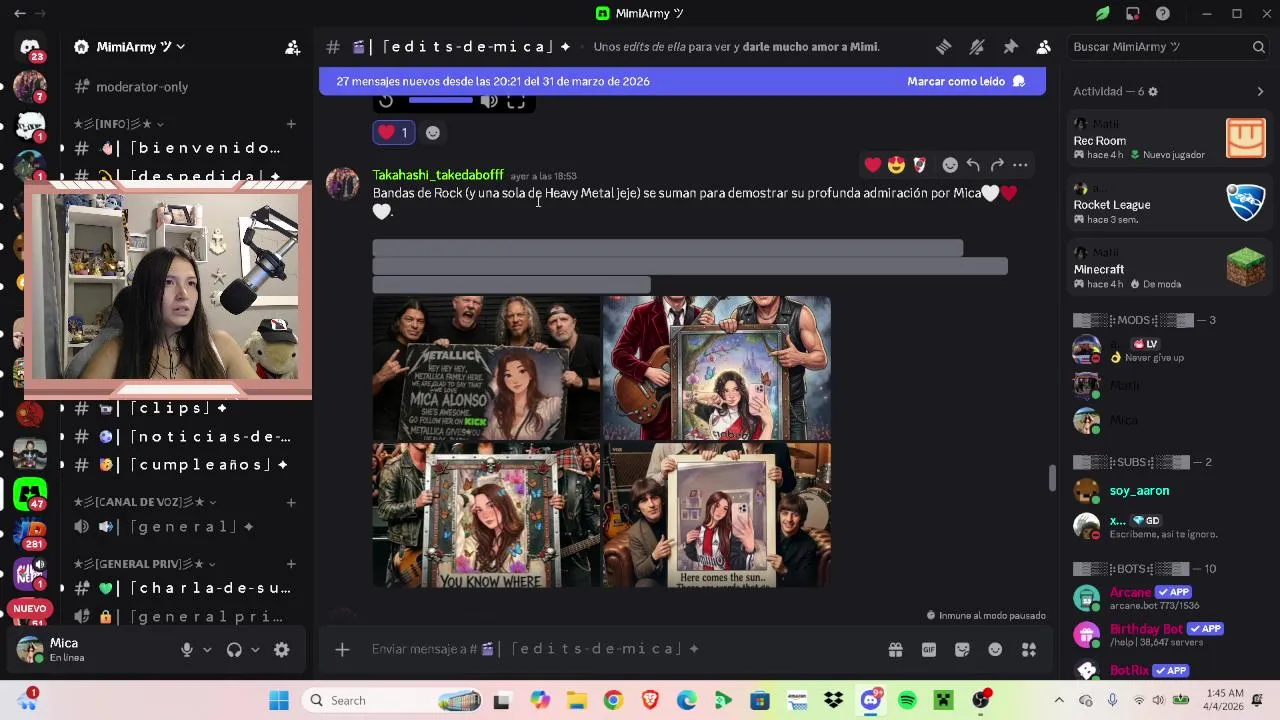Adjust the video player progress bar
The image size is (1280, 720).
pos(440,100)
